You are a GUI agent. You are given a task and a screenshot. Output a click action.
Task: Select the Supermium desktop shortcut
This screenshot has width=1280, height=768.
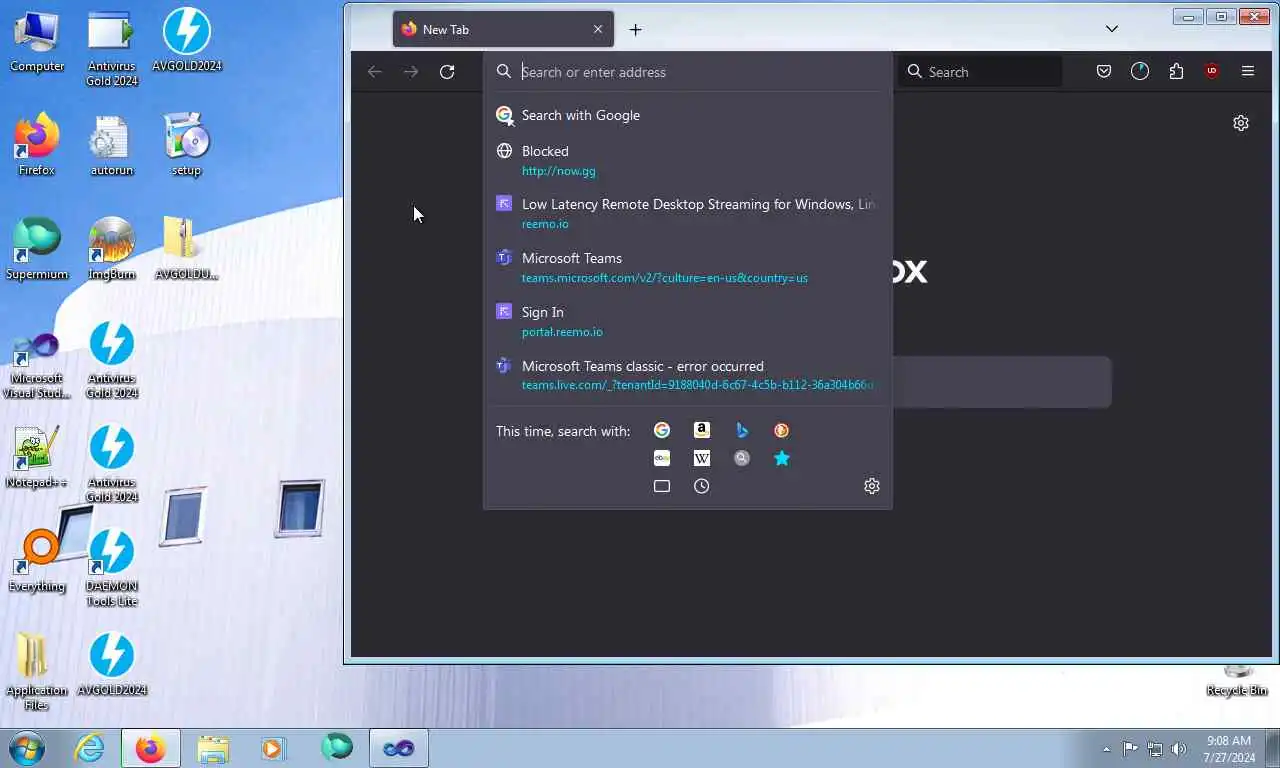click(x=37, y=250)
